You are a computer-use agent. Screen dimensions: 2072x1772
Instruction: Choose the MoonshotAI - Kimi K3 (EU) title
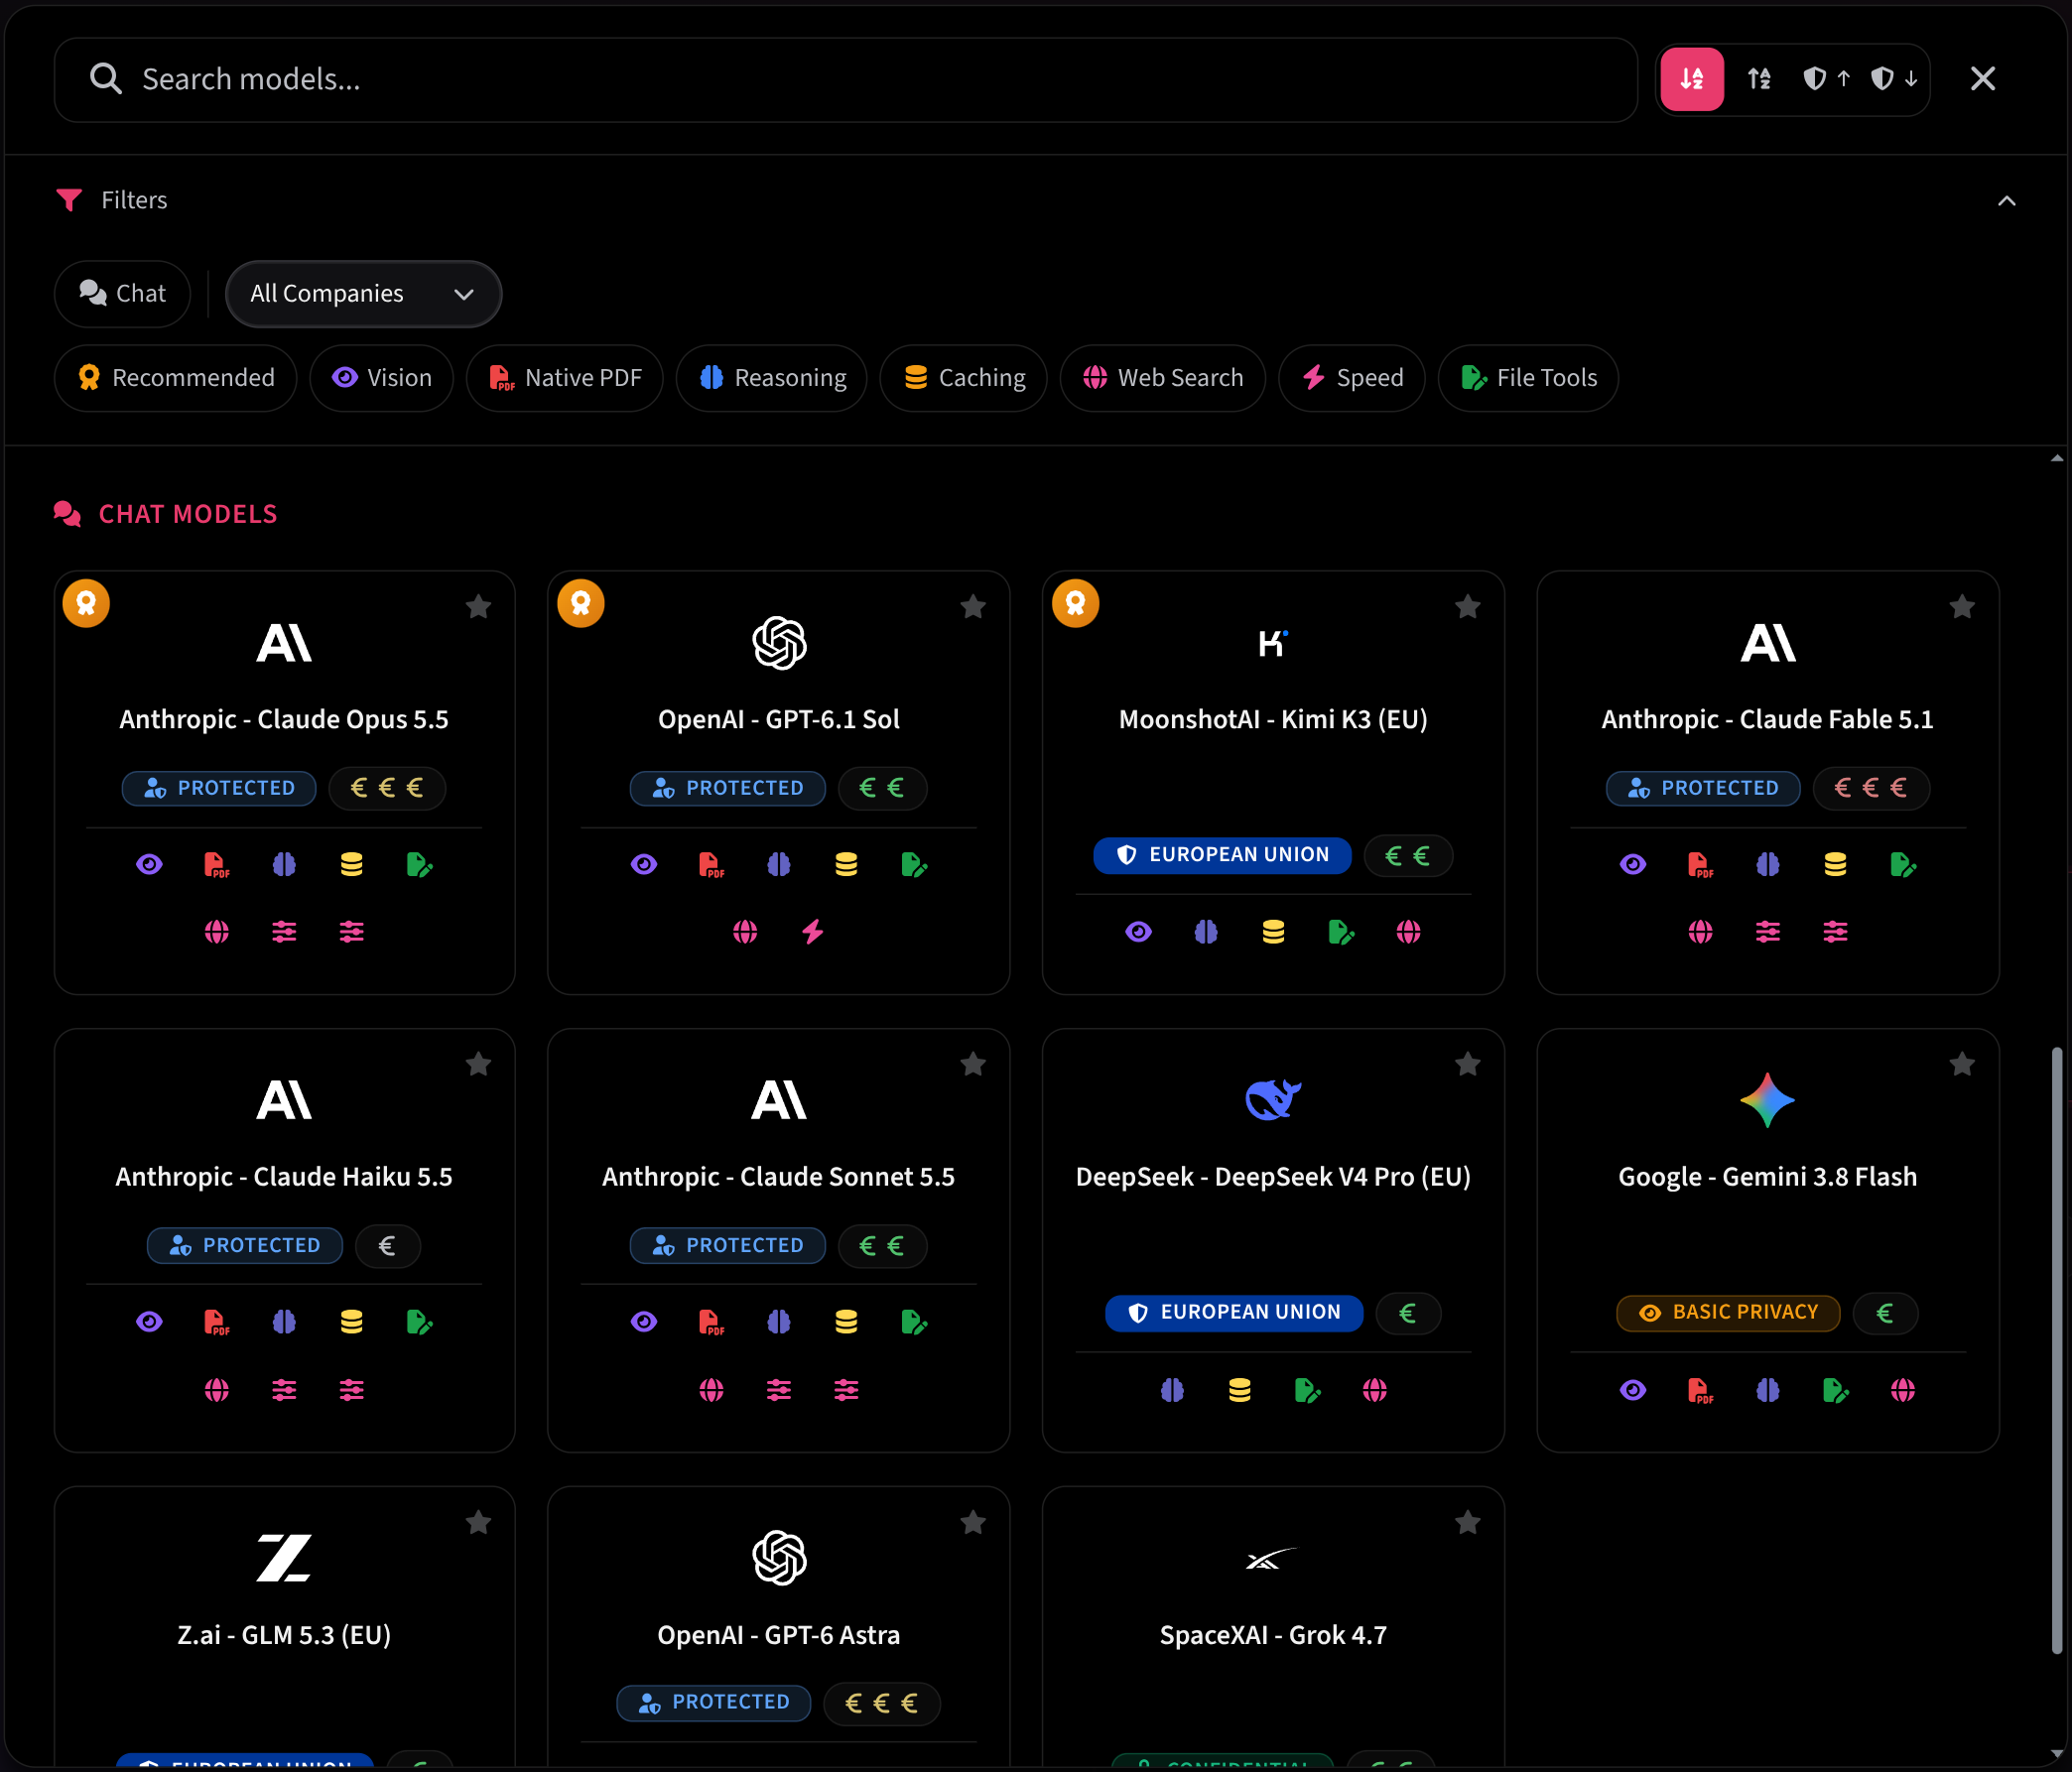(1273, 719)
